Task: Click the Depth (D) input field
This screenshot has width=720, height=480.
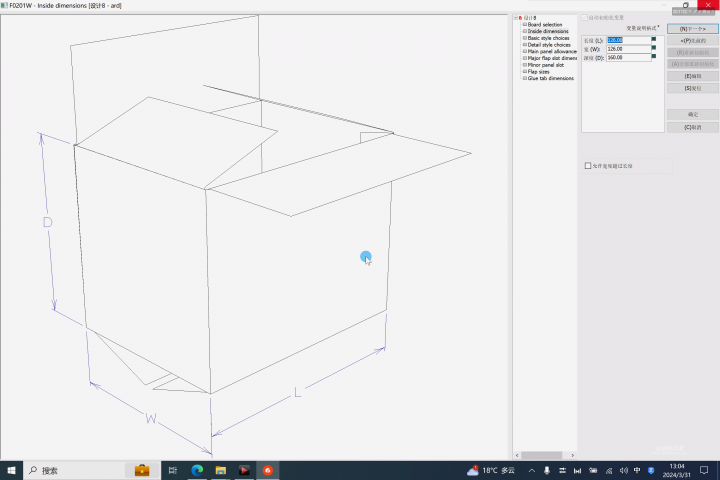Action: pyautogui.click(x=628, y=57)
